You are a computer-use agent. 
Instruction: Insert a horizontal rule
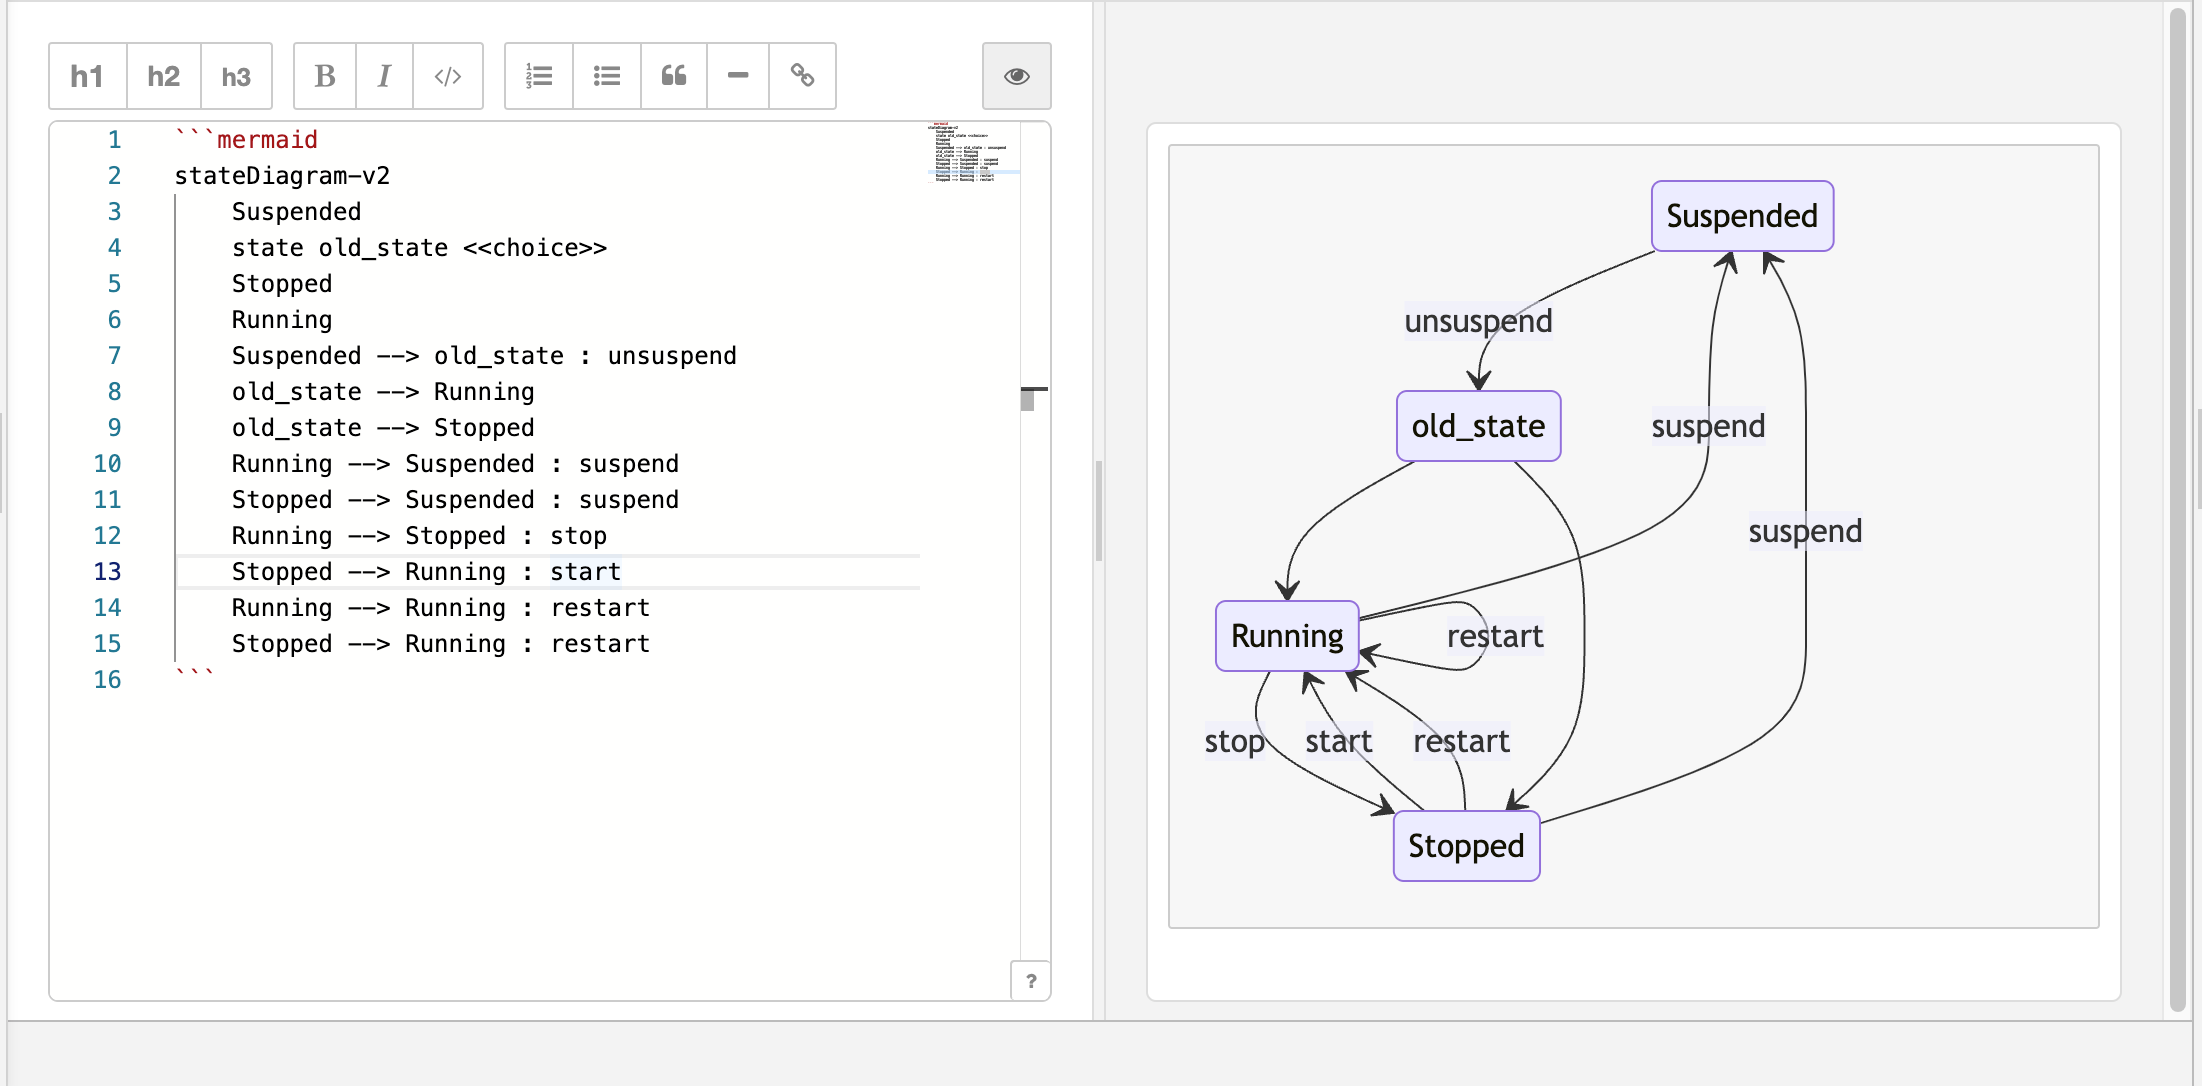tap(738, 76)
